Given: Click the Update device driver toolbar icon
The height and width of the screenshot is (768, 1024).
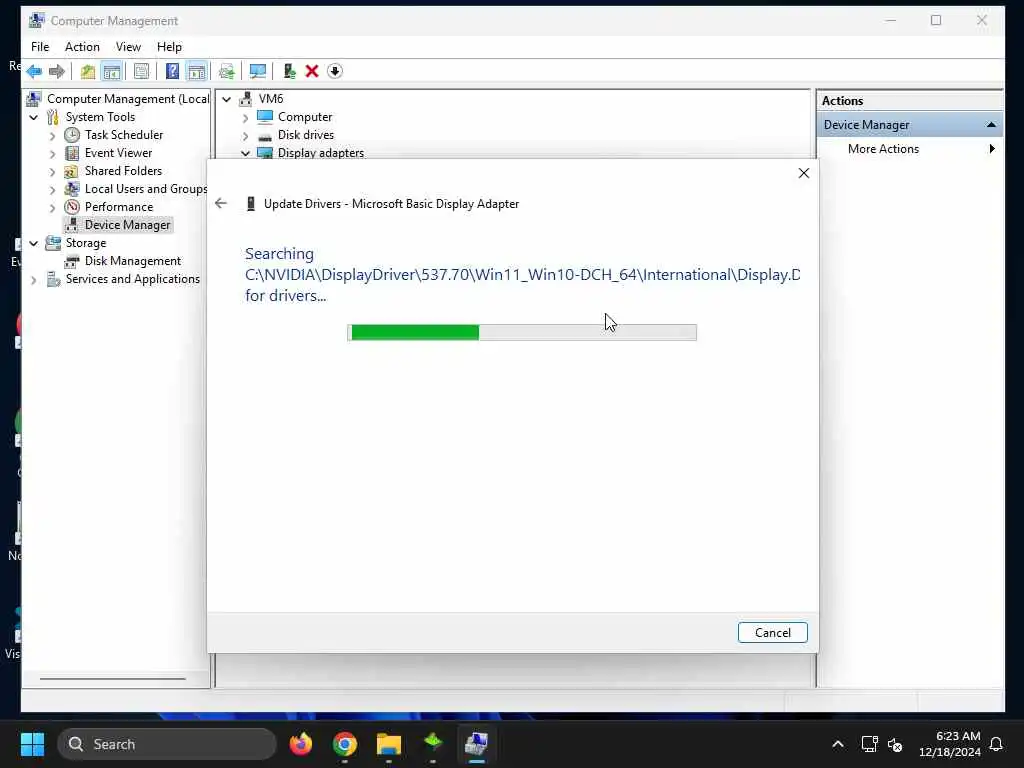Looking at the screenshot, I should click(x=289, y=71).
